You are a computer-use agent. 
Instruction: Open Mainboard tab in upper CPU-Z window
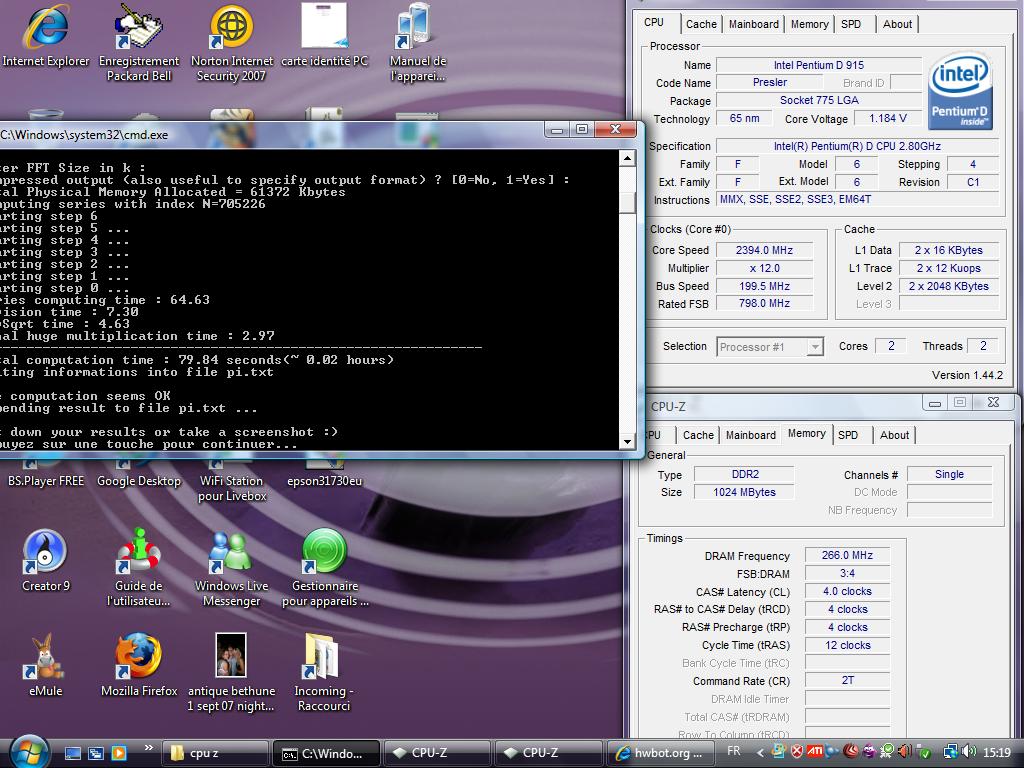click(754, 24)
